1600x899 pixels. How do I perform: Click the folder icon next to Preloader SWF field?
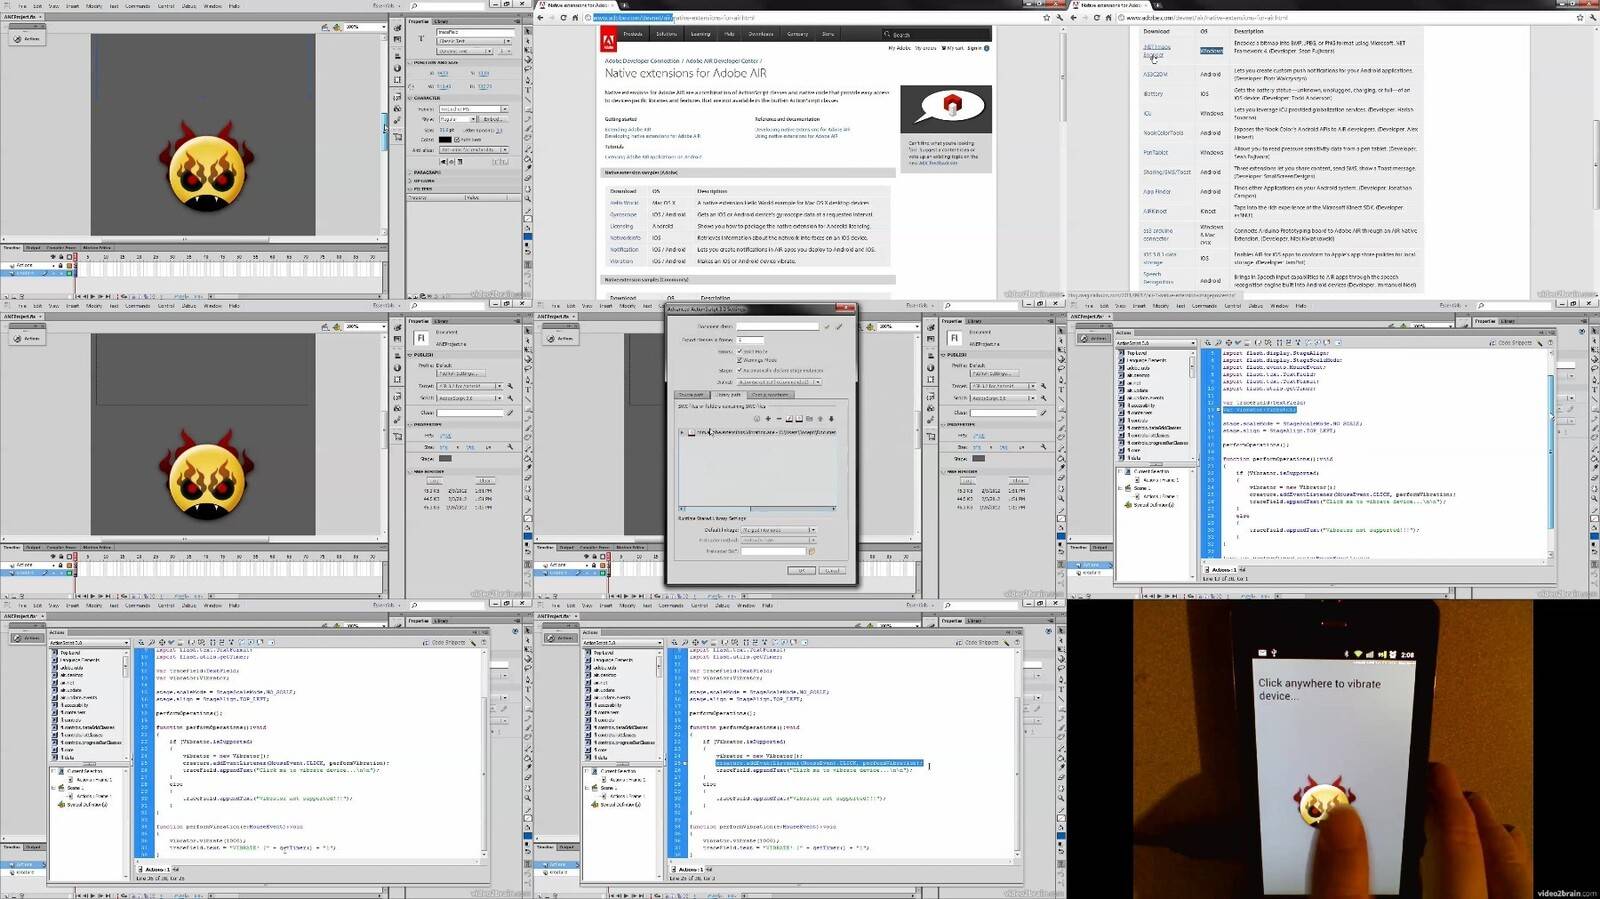coord(811,551)
